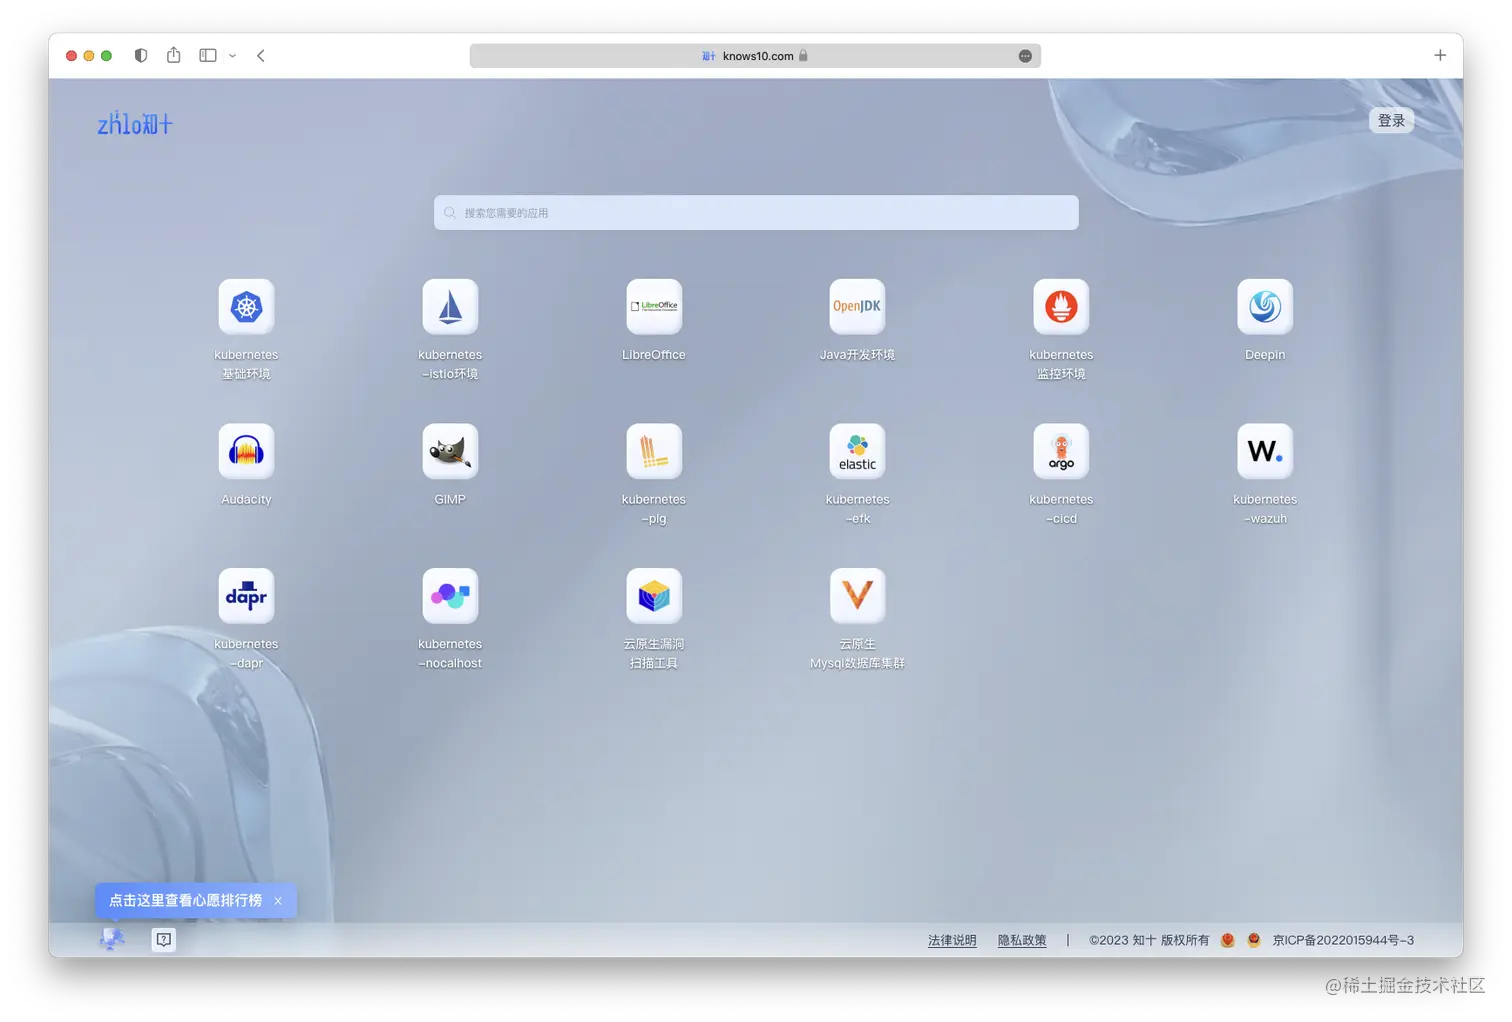The image size is (1512, 1022).
Task: Launch the kubernetes-istio环境 sailboat icon
Action: [x=450, y=306]
